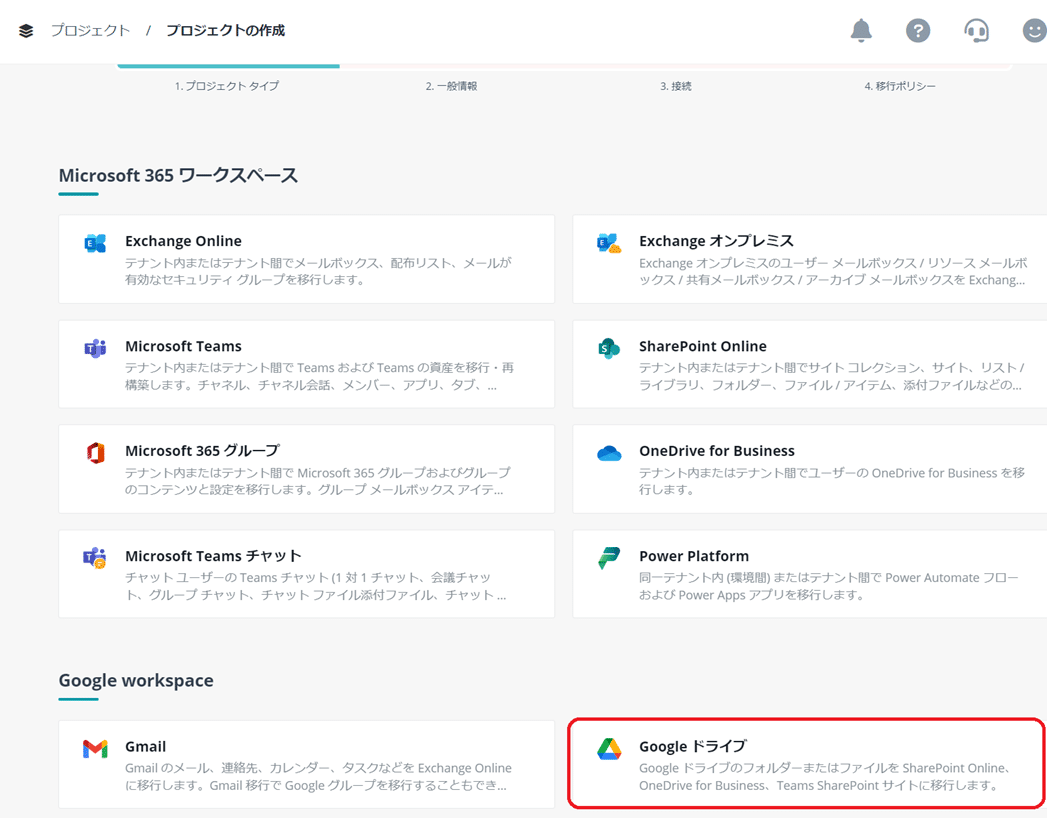Click the SharePoint Online icon
This screenshot has height=818, width=1047.
point(608,348)
